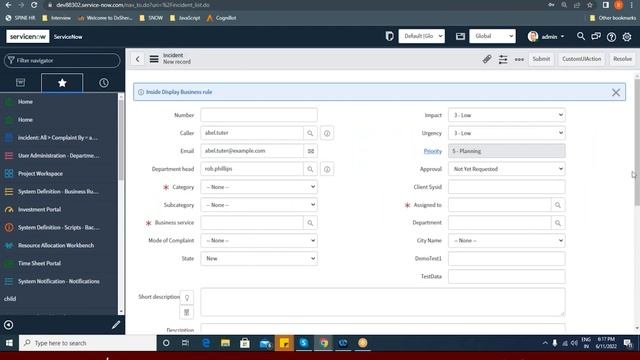Screen dimensions: 640x360
Task: Expand the Urgency dropdown
Action: pyautogui.click(x=507, y=133)
